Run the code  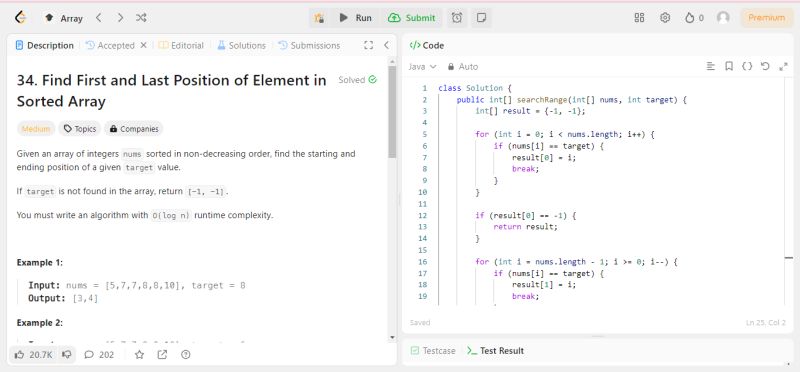[x=356, y=18]
